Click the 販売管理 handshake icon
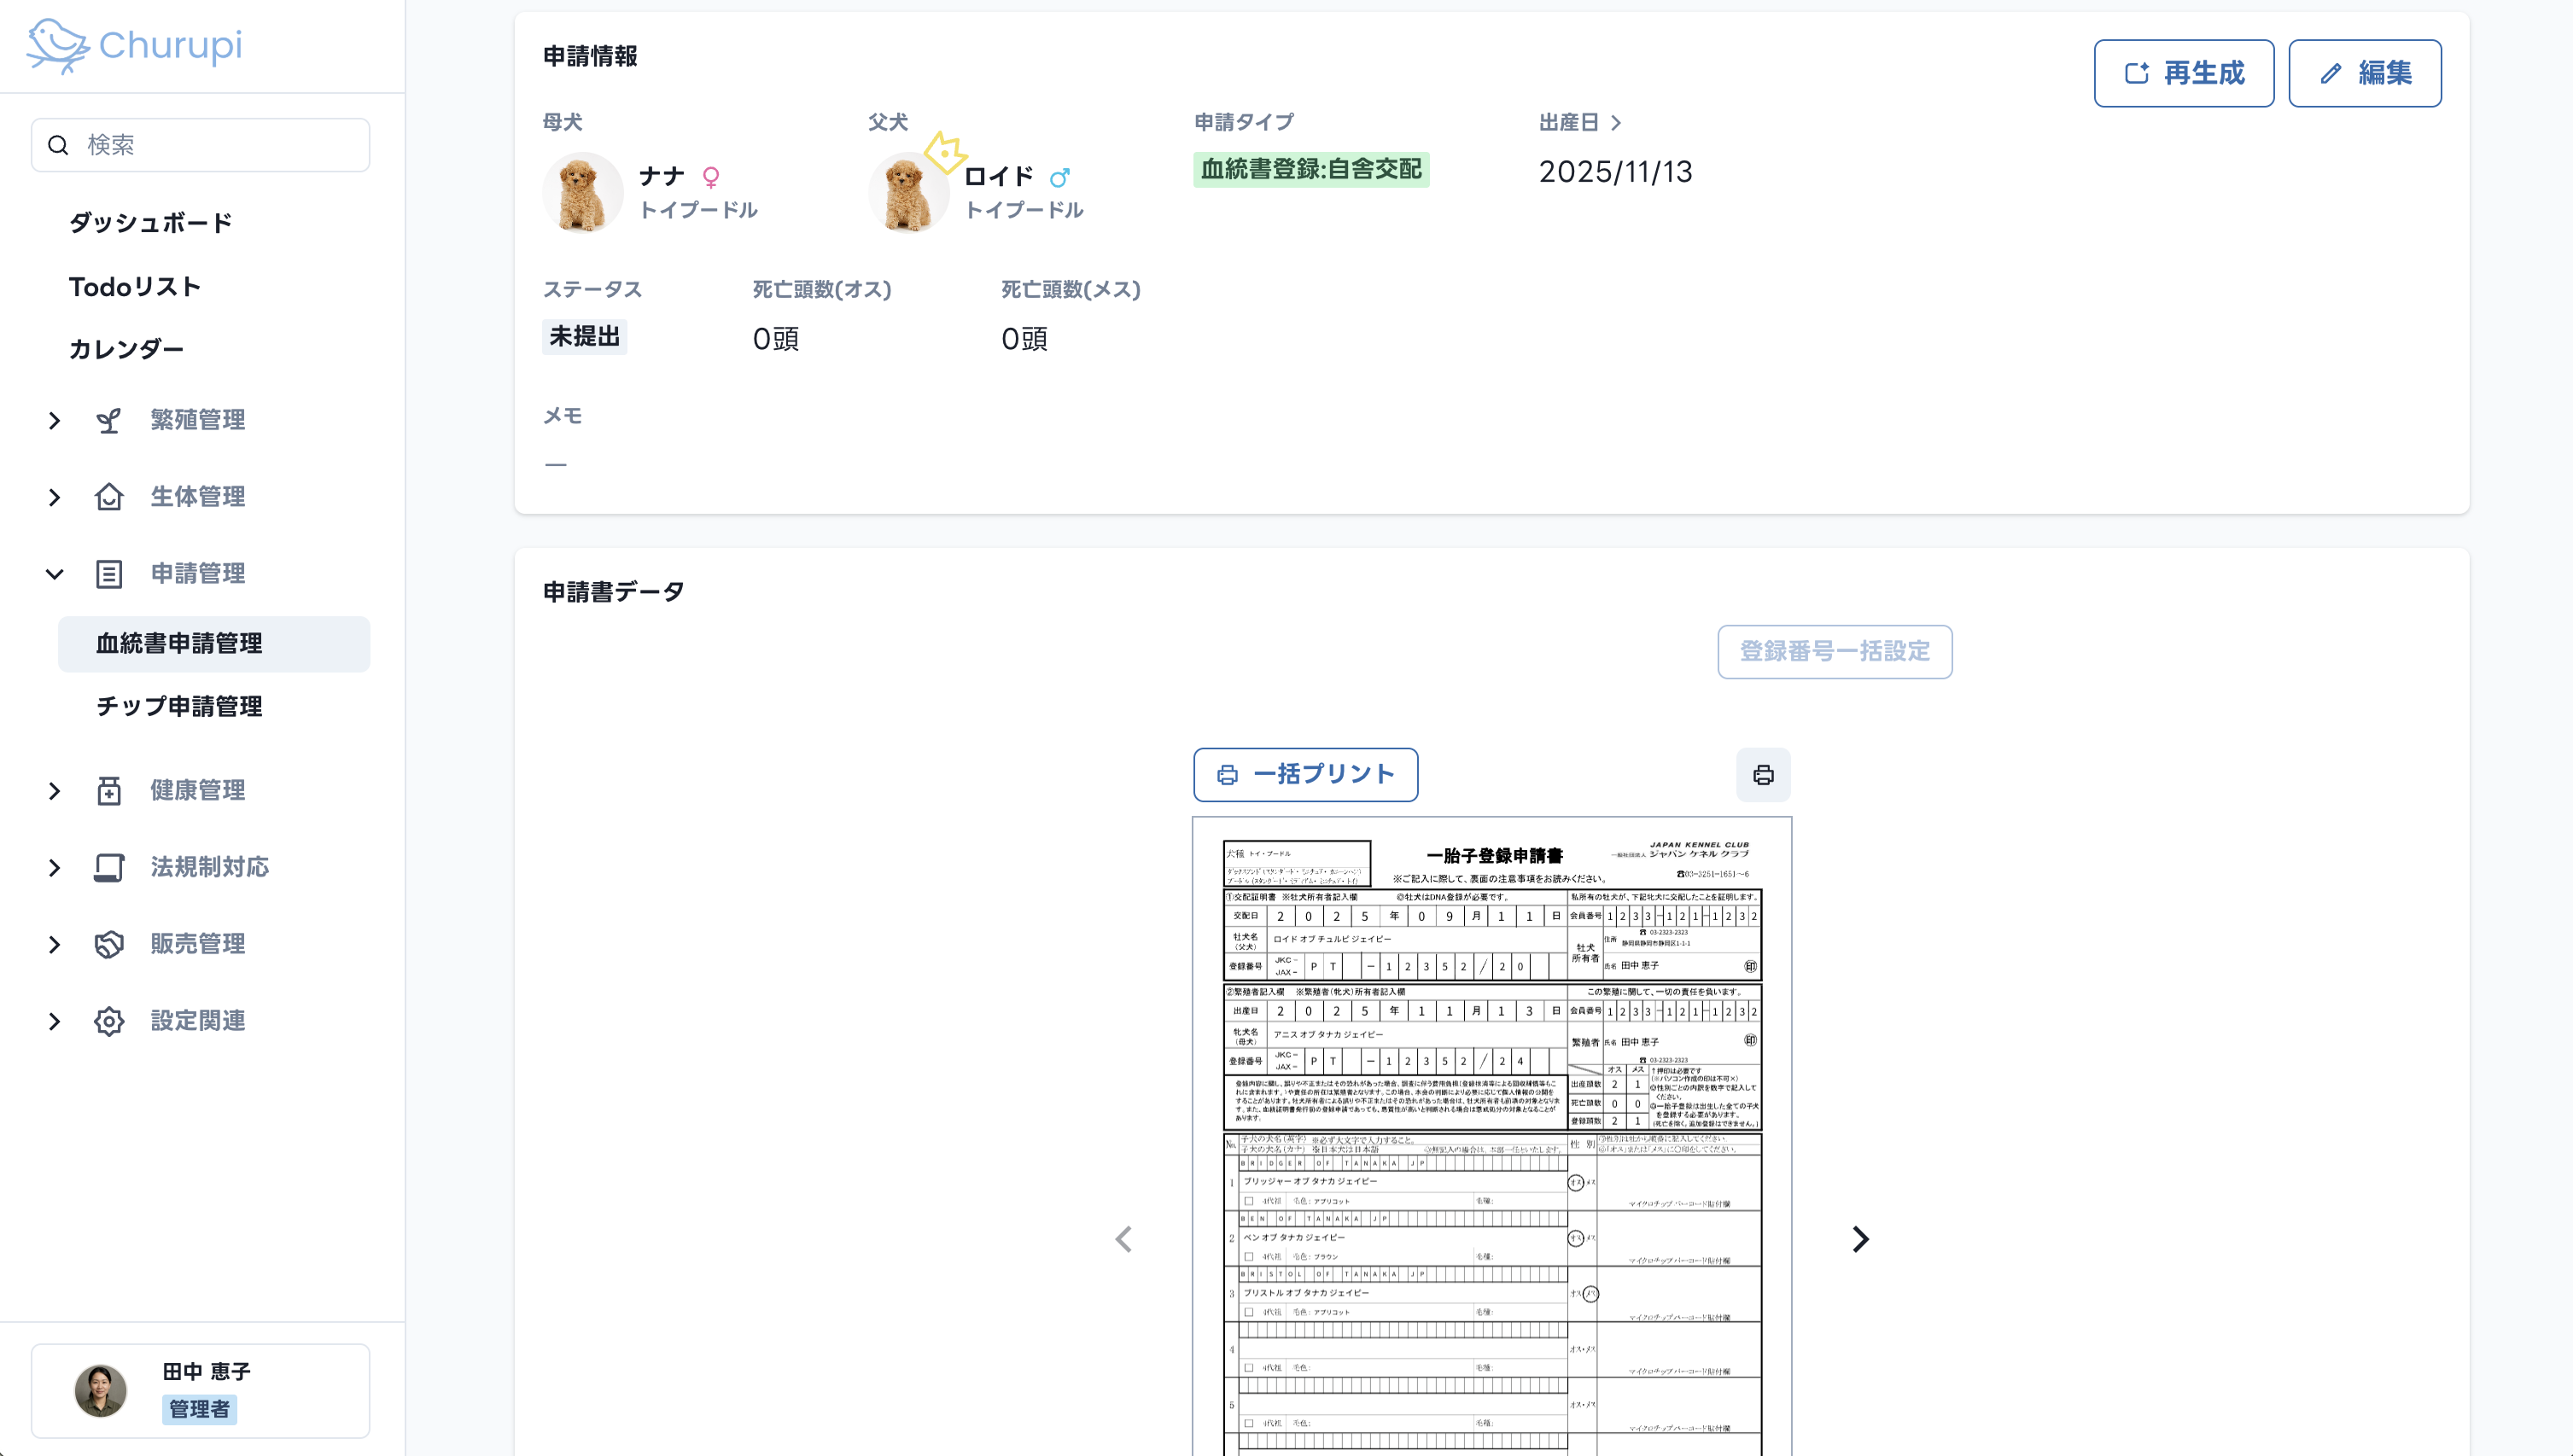This screenshot has height=1456, width=2573. 108,943
